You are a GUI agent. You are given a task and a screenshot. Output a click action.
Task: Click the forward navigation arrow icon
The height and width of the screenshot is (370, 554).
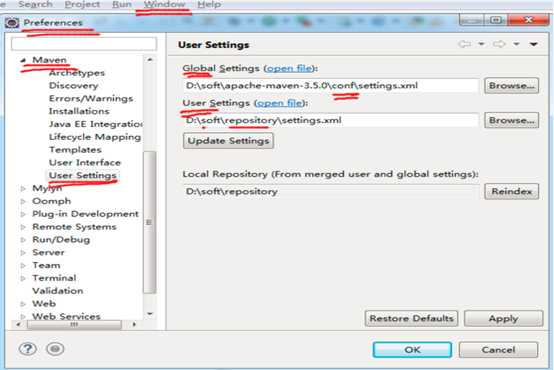(x=499, y=44)
